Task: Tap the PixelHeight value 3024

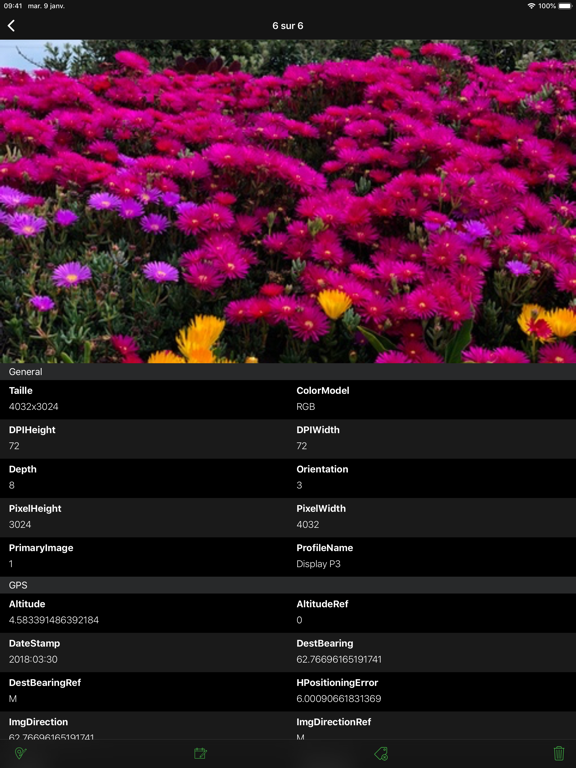Action: (x=20, y=525)
